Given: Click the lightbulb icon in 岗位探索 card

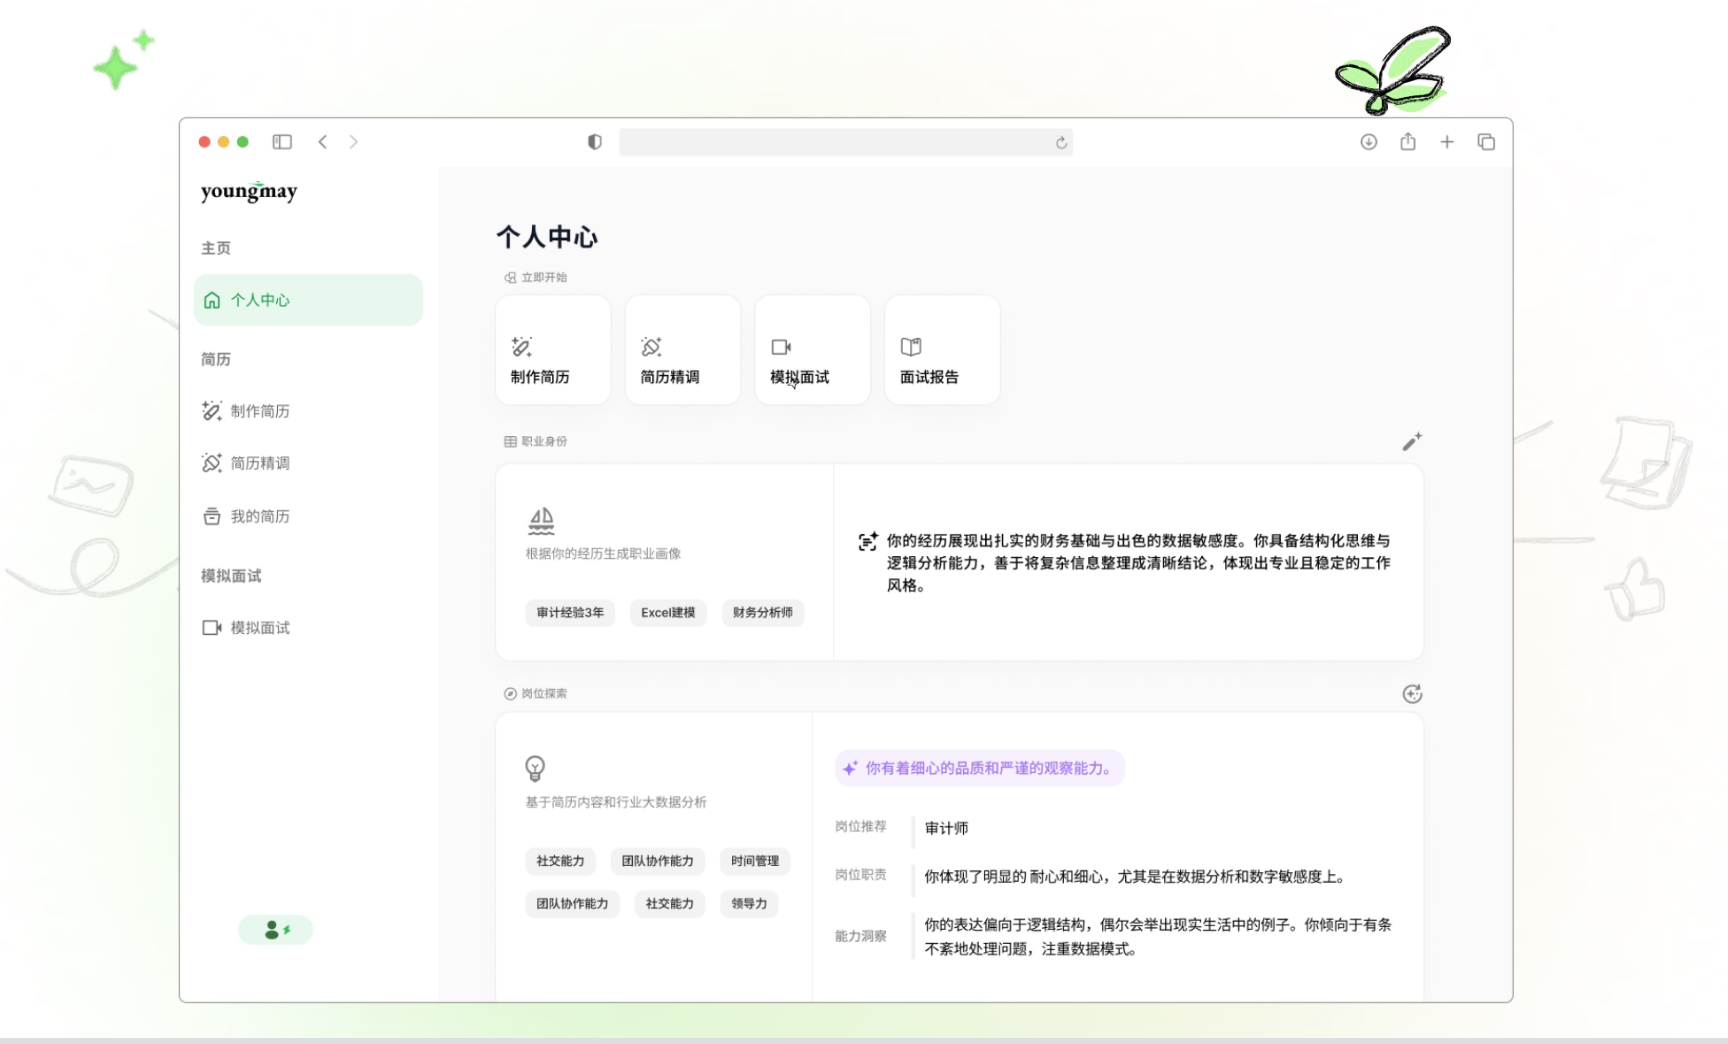Looking at the screenshot, I should tap(535, 769).
